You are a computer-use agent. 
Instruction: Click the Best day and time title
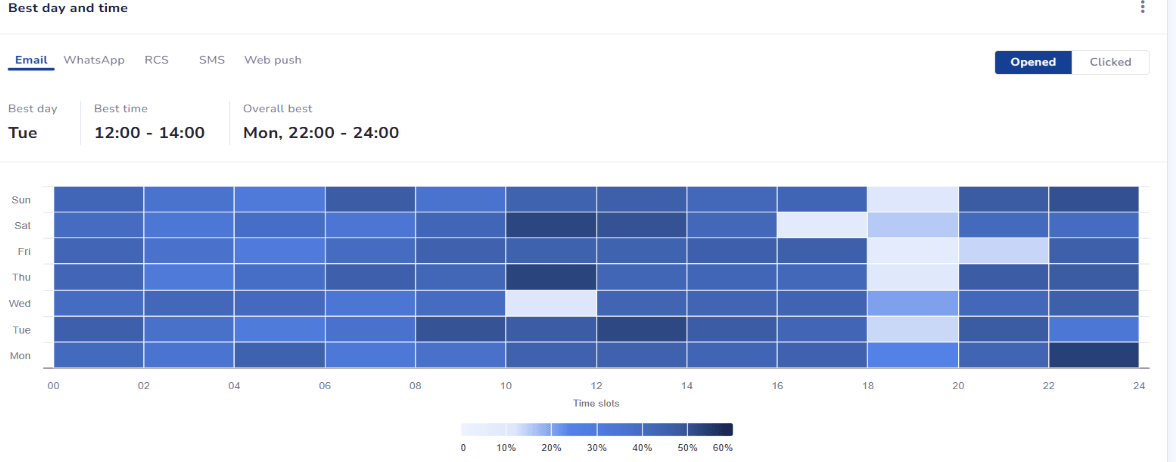pos(68,8)
